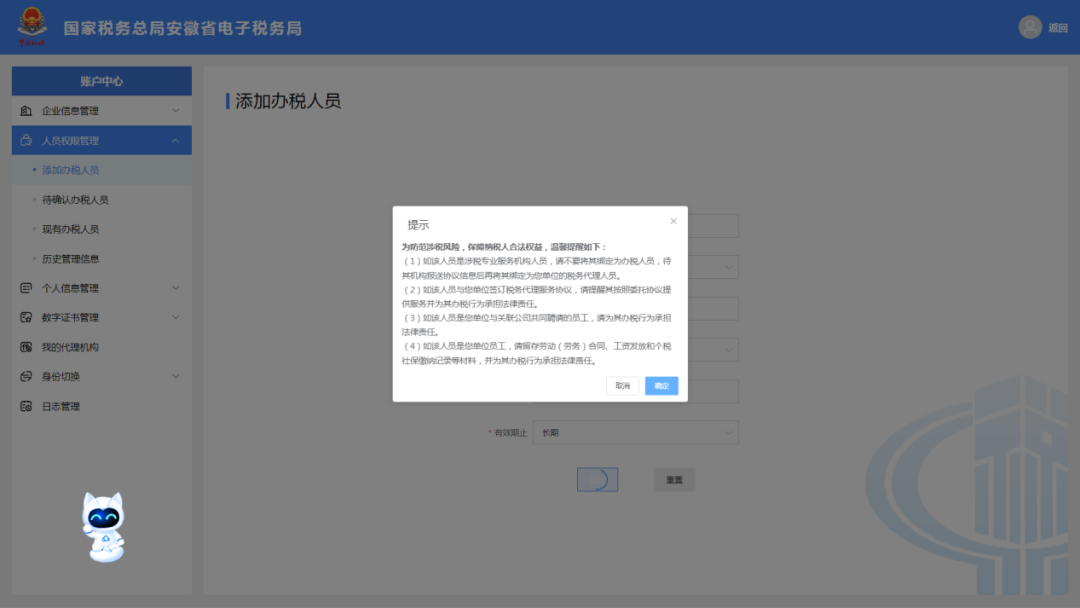Expand 数字证书管理 chevron

(176, 317)
